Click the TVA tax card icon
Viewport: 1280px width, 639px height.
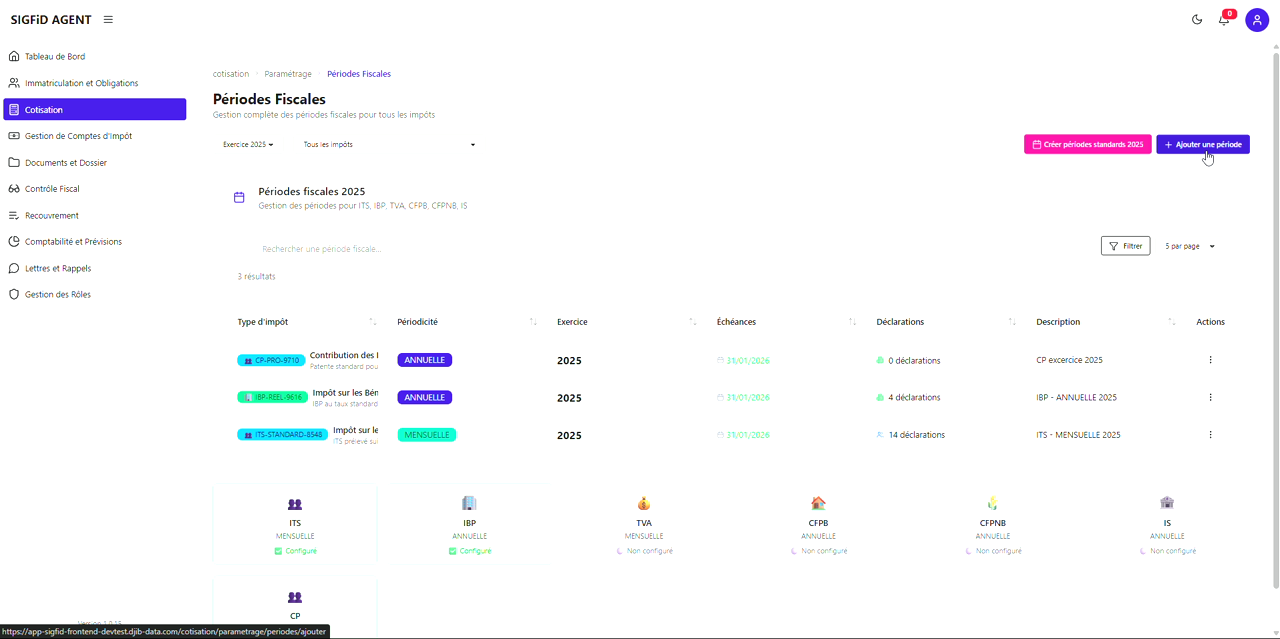click(644, 504)
